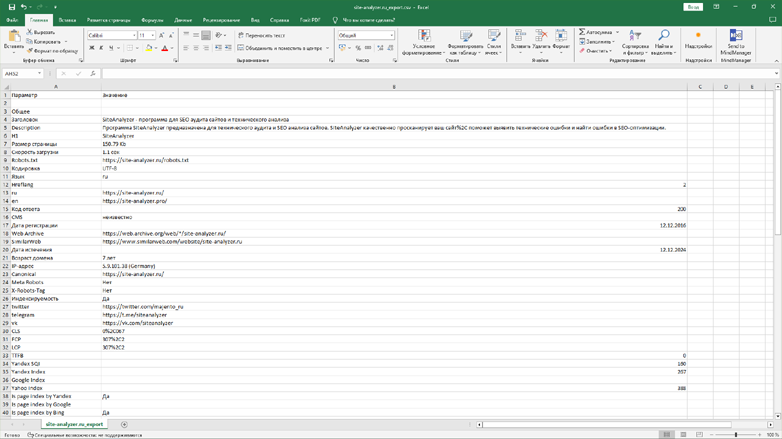782x439 pixels.
Task: Click the formula bar input field
Action: tap(439, 73)
